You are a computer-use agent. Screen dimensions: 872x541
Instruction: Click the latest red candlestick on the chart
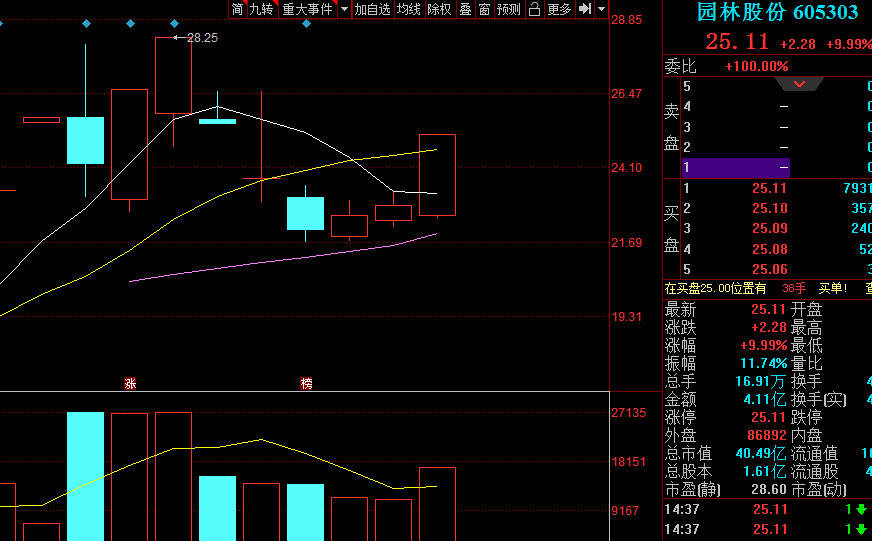click(437, 175)
